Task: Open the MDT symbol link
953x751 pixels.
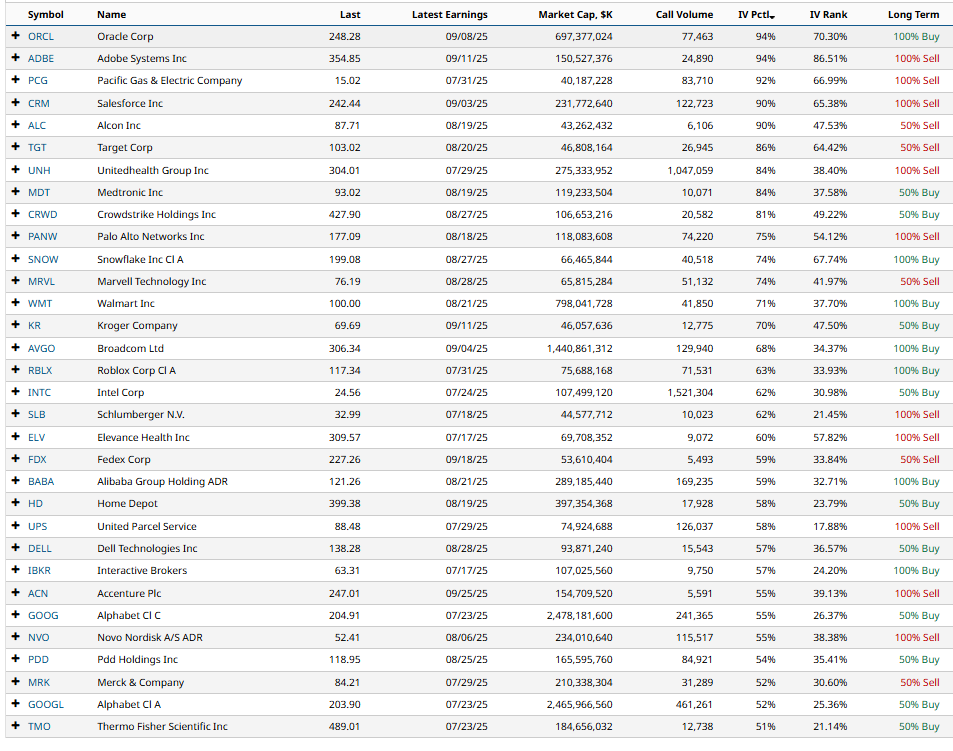Action: pyautogui.click(x=39, y=192)
